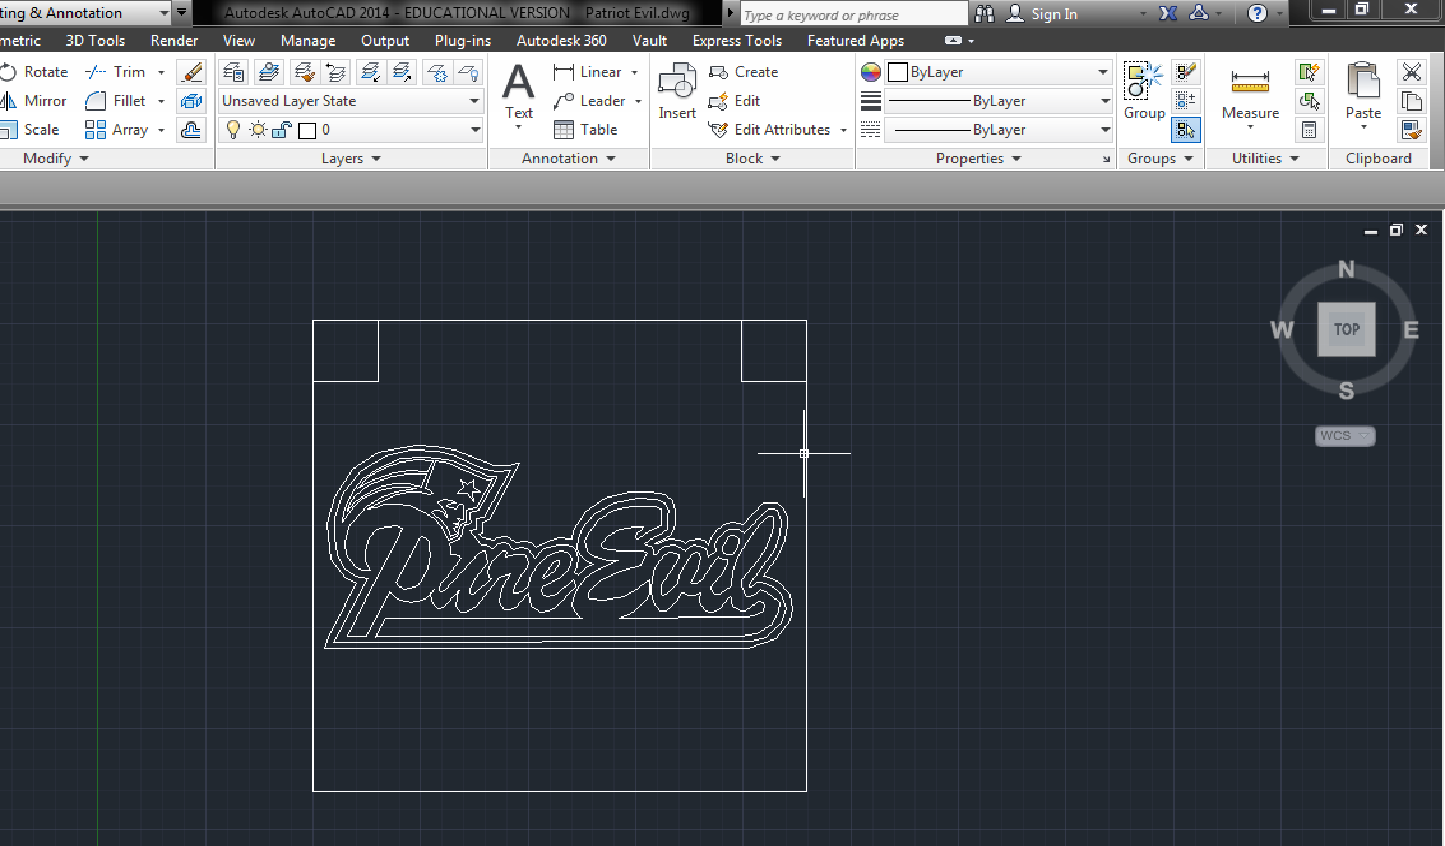Click the white layer color swatch

308,130
